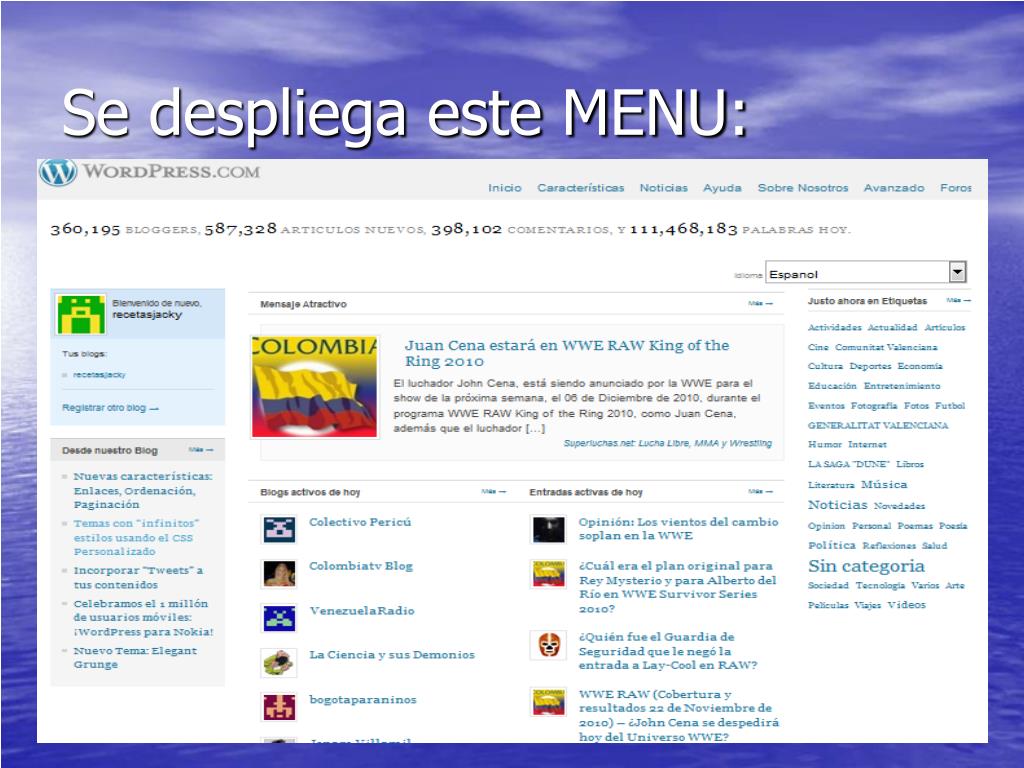1024x768 pixels.
Task: Open Superluchas.net source link
Action: click(667, 443)
